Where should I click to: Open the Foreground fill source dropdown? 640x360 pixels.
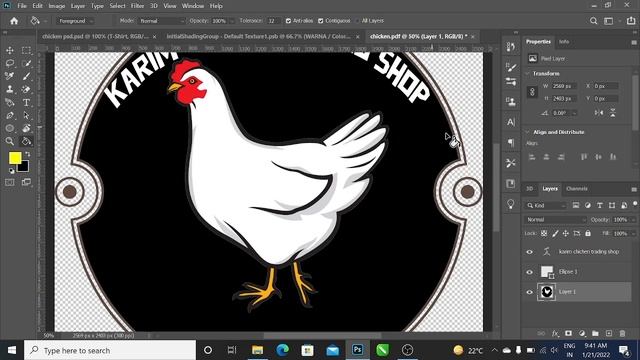pos(75,21)
